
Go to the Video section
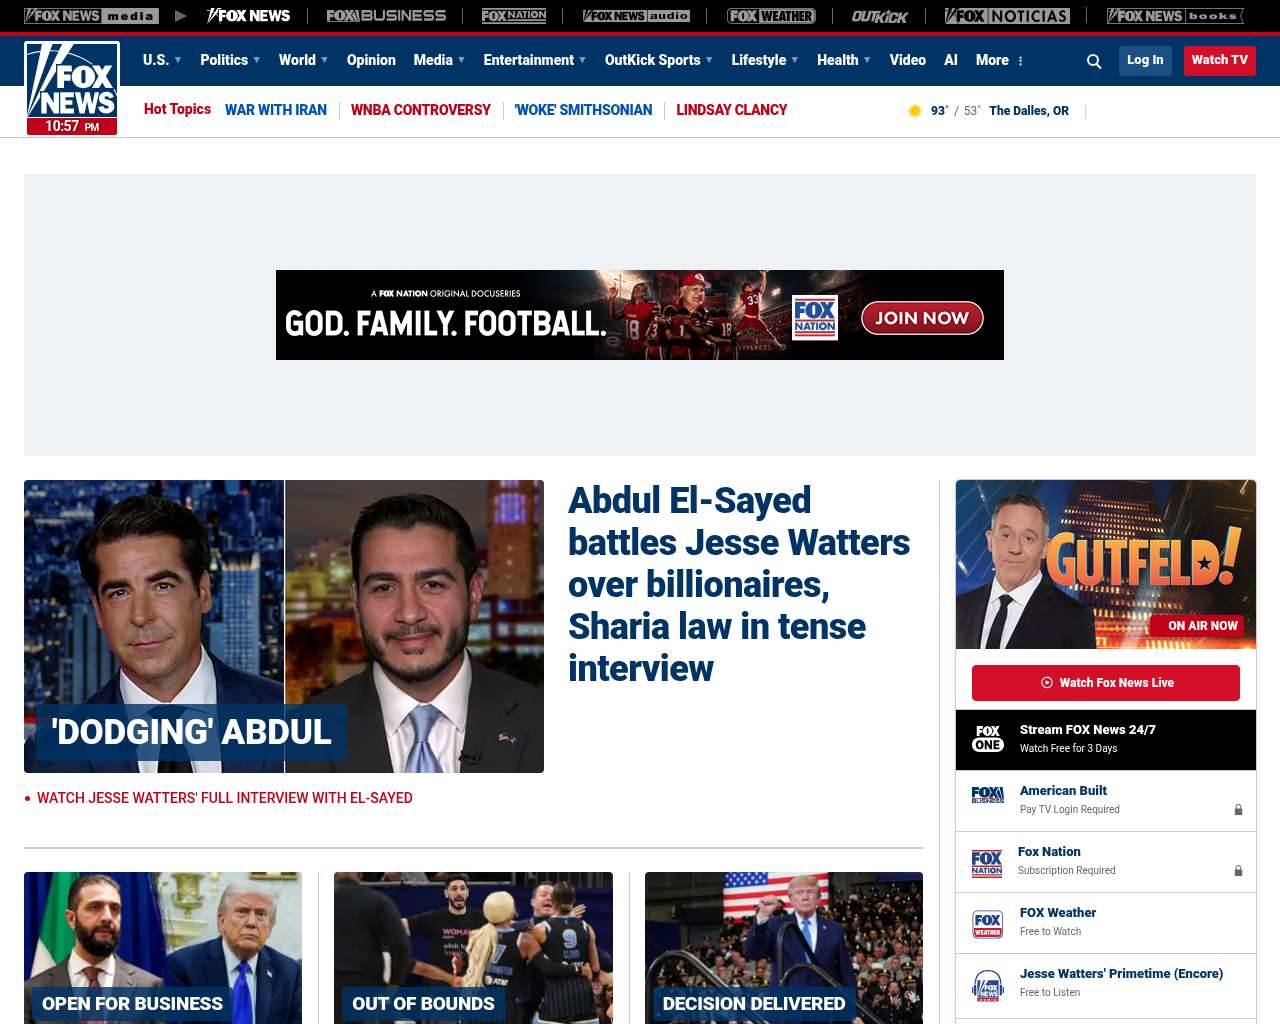click(908, 60)
